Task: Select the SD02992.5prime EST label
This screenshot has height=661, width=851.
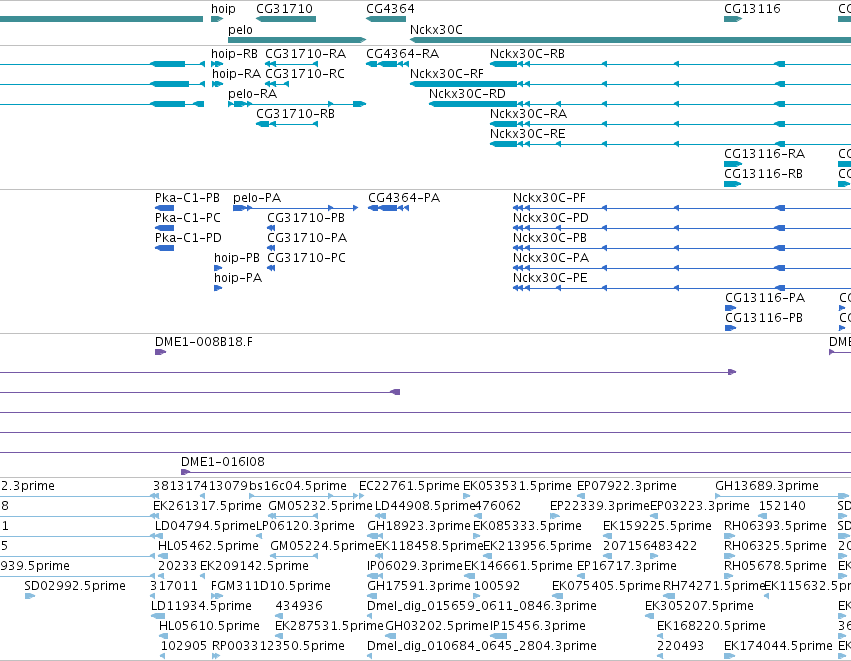Action: point(75,586)
